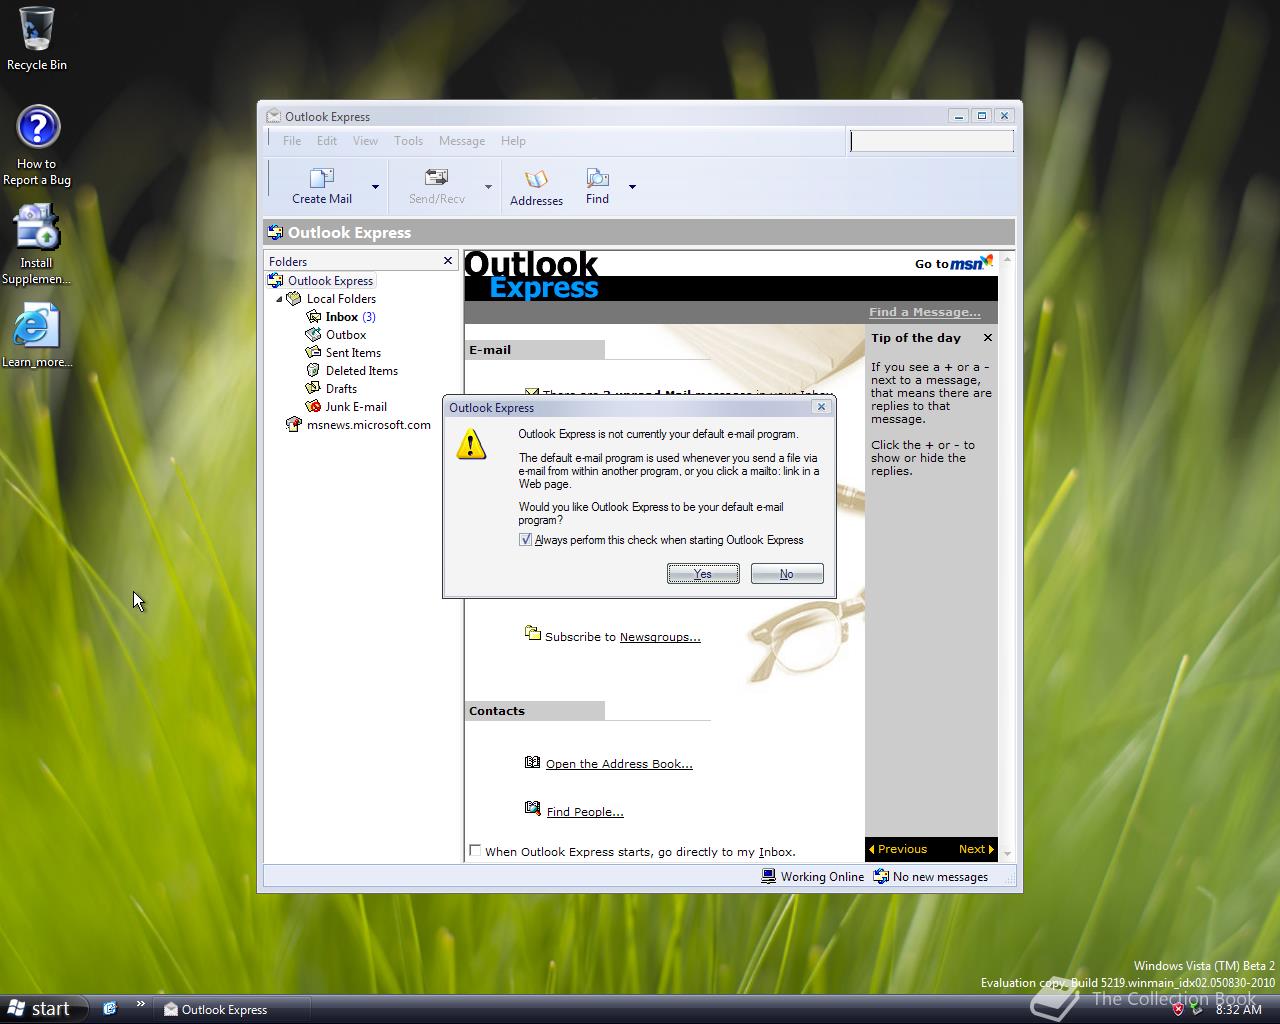
Task: Click Open the Address Book link
Action: point(619,764)
